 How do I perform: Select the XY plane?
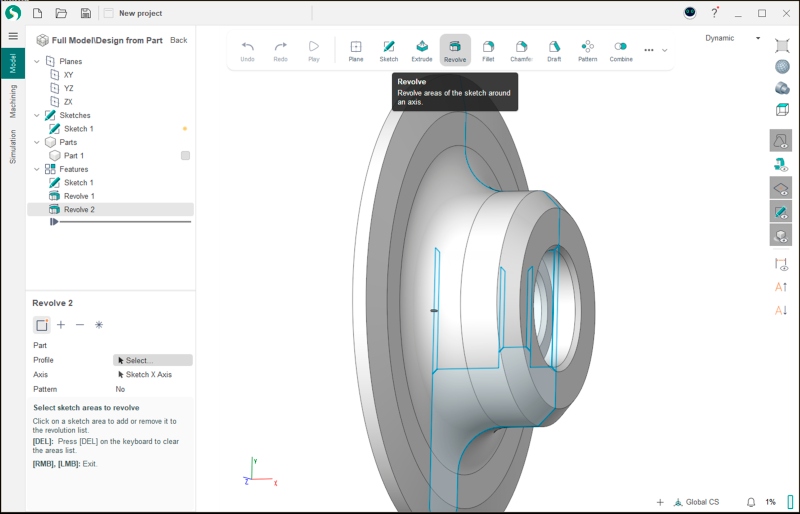click(68, 75)
